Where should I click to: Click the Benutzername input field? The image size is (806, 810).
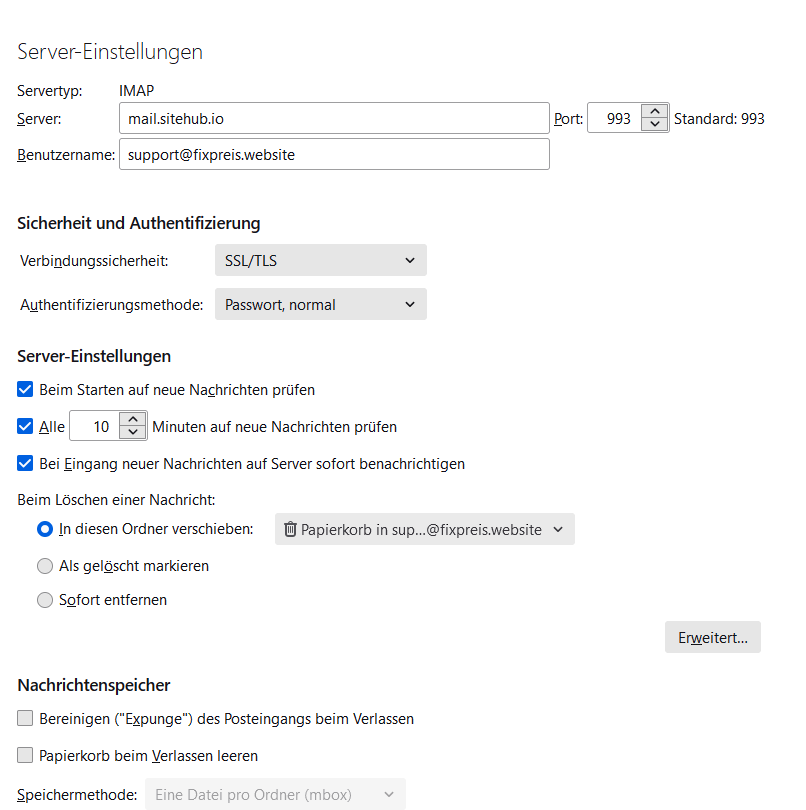point(334,155)
